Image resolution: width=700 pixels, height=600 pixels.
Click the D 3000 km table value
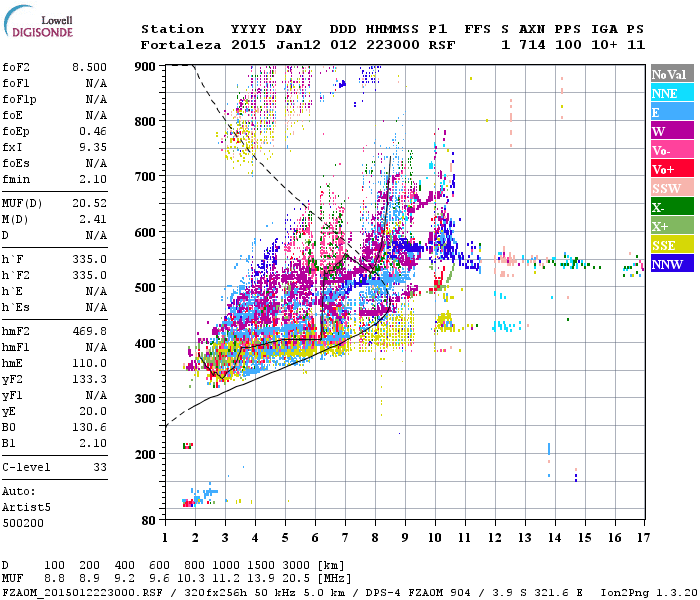click(296, 565)
